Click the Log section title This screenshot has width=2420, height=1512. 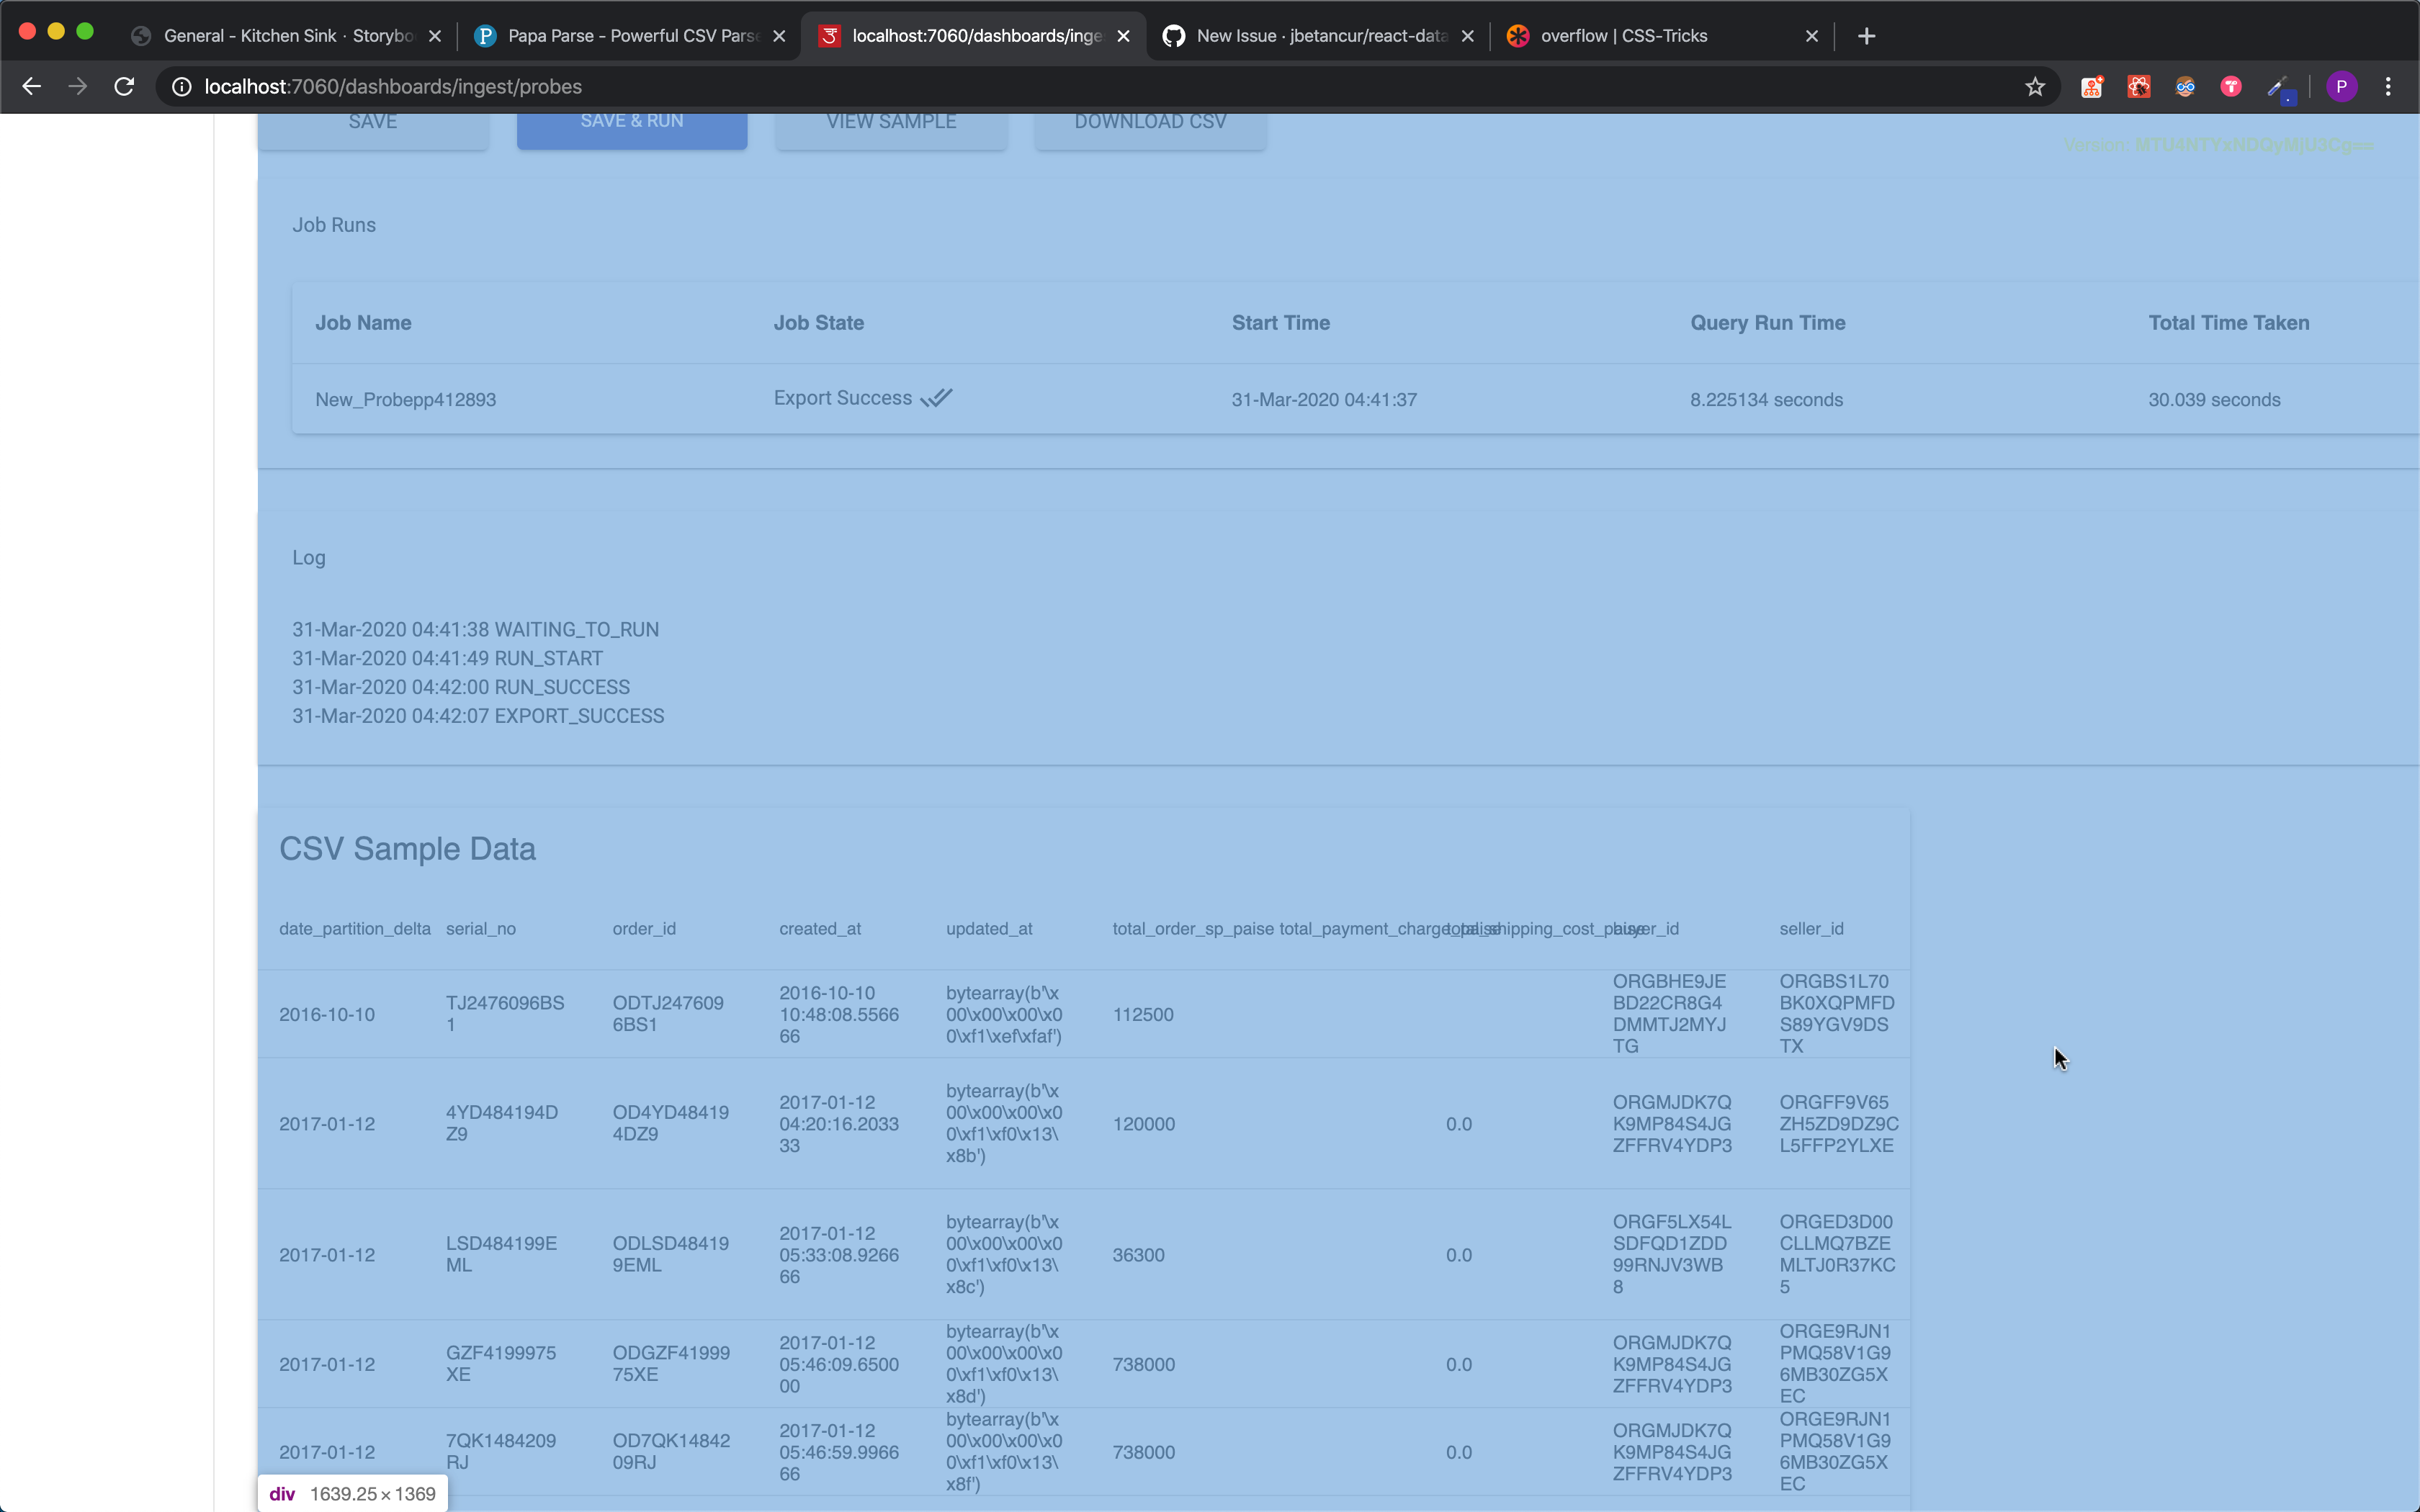(x=309, y=558)
